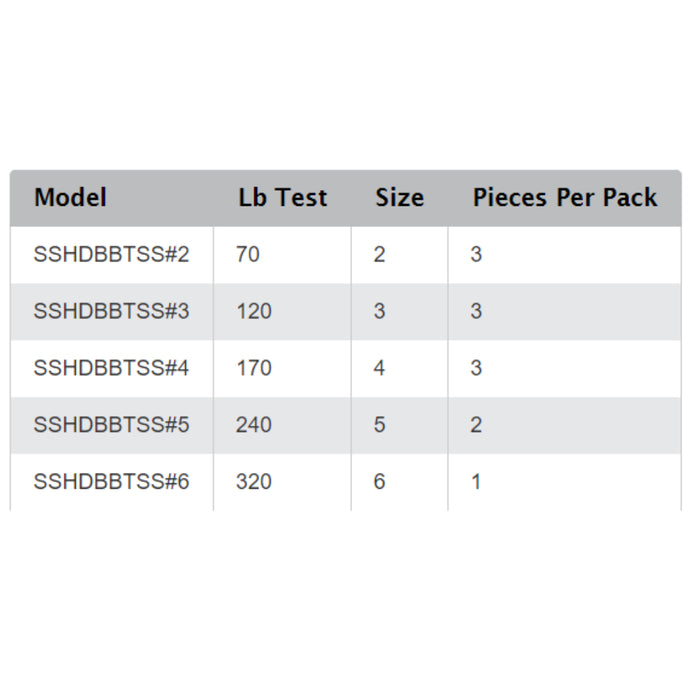Click size value 5 in SSHDBBTSS#5 row
The width and height of the screenshot is (700, 700).
click(x=379, y=425)
